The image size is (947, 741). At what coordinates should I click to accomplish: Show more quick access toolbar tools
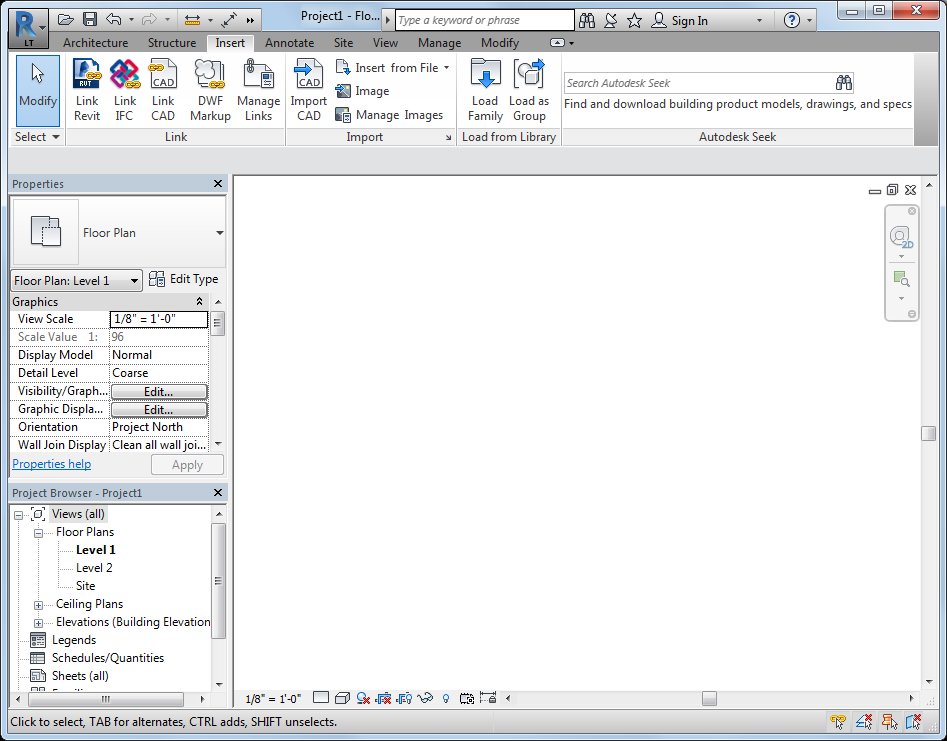[250, 20]
